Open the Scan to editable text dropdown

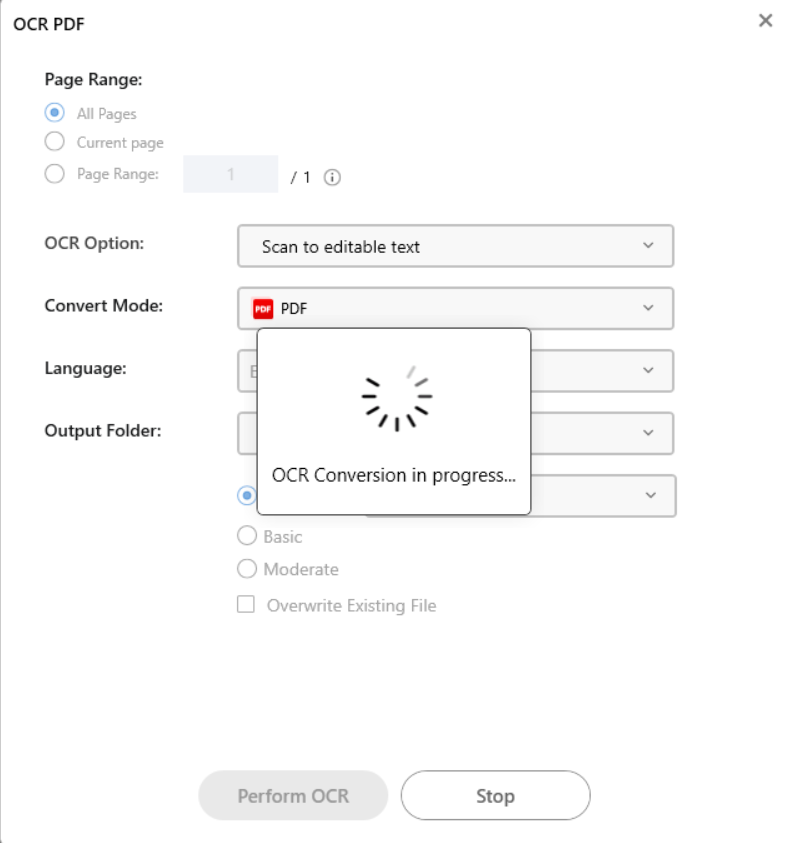(455, 246)
